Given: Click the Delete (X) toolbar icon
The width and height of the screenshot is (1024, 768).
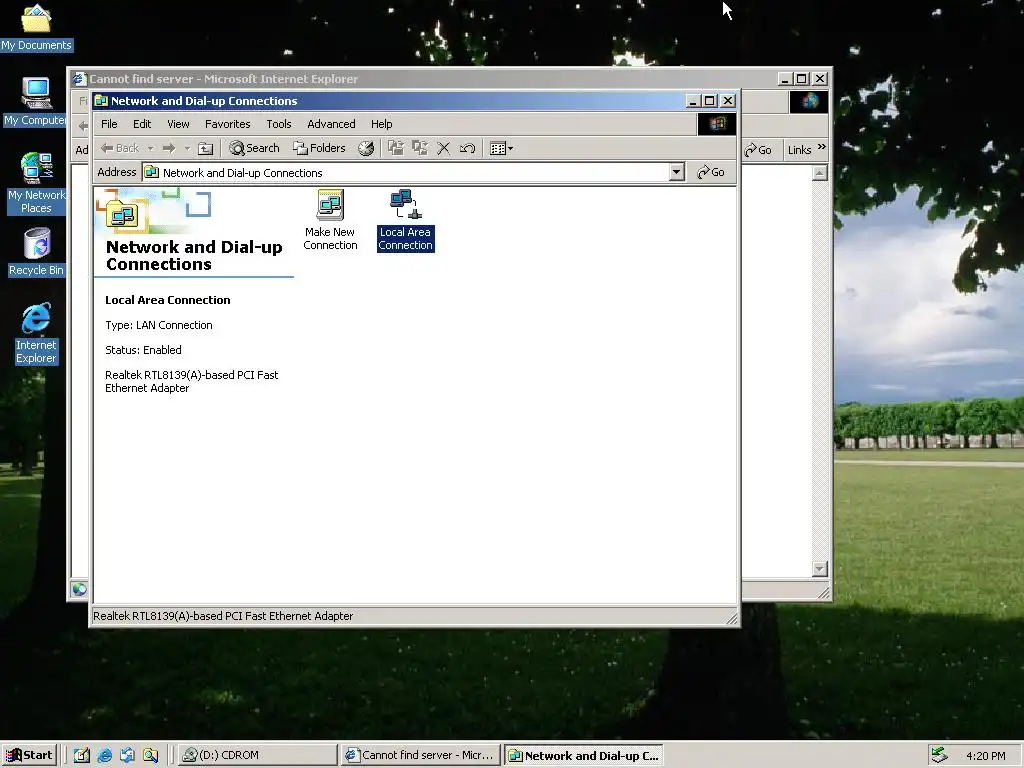Looking at the screenshot, I should coord(443,148).
